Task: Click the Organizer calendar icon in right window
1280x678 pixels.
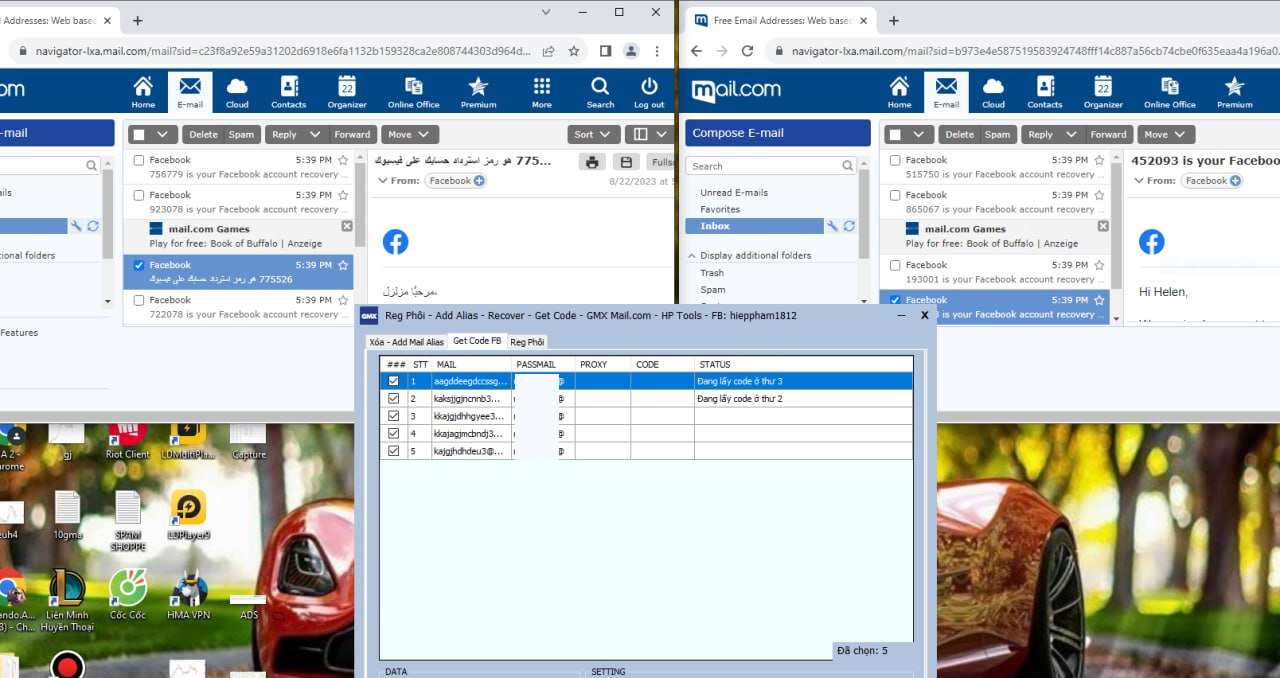Action: (1102, 91)
